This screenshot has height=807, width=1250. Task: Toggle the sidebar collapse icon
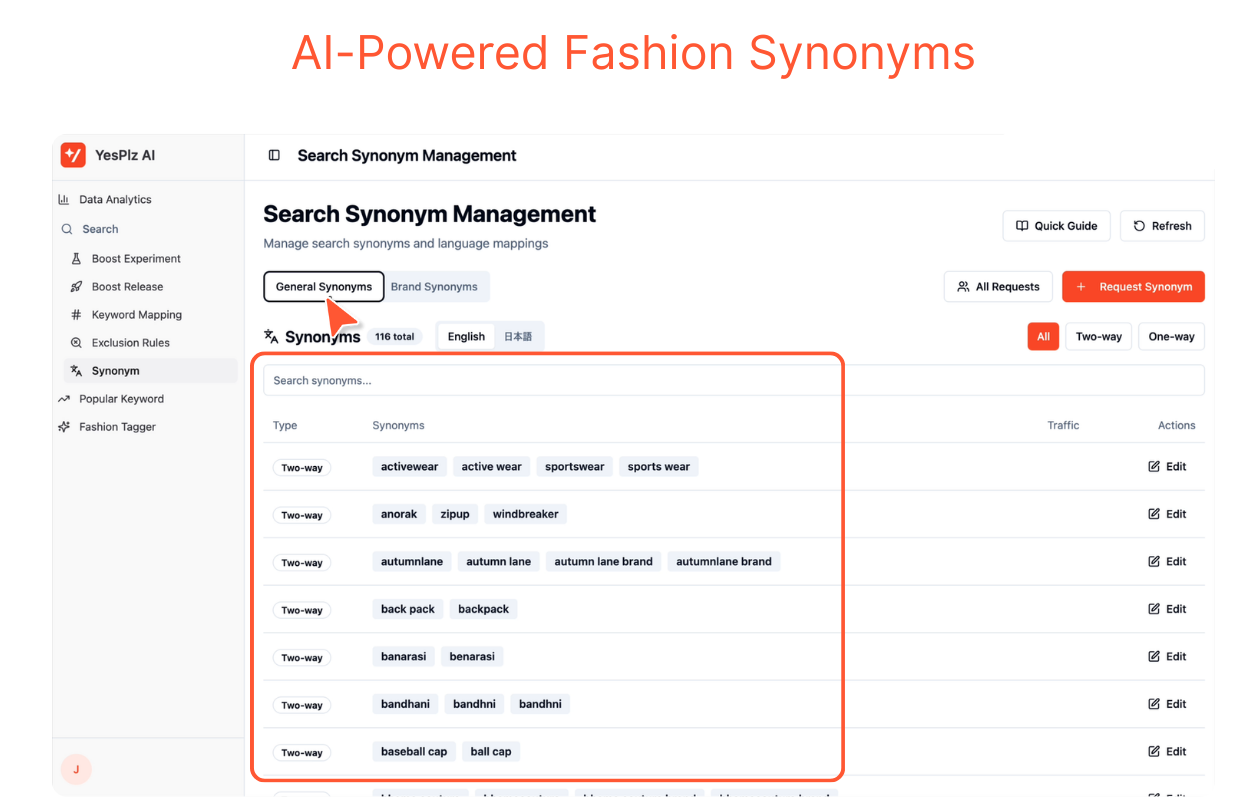tap(274, 156)
